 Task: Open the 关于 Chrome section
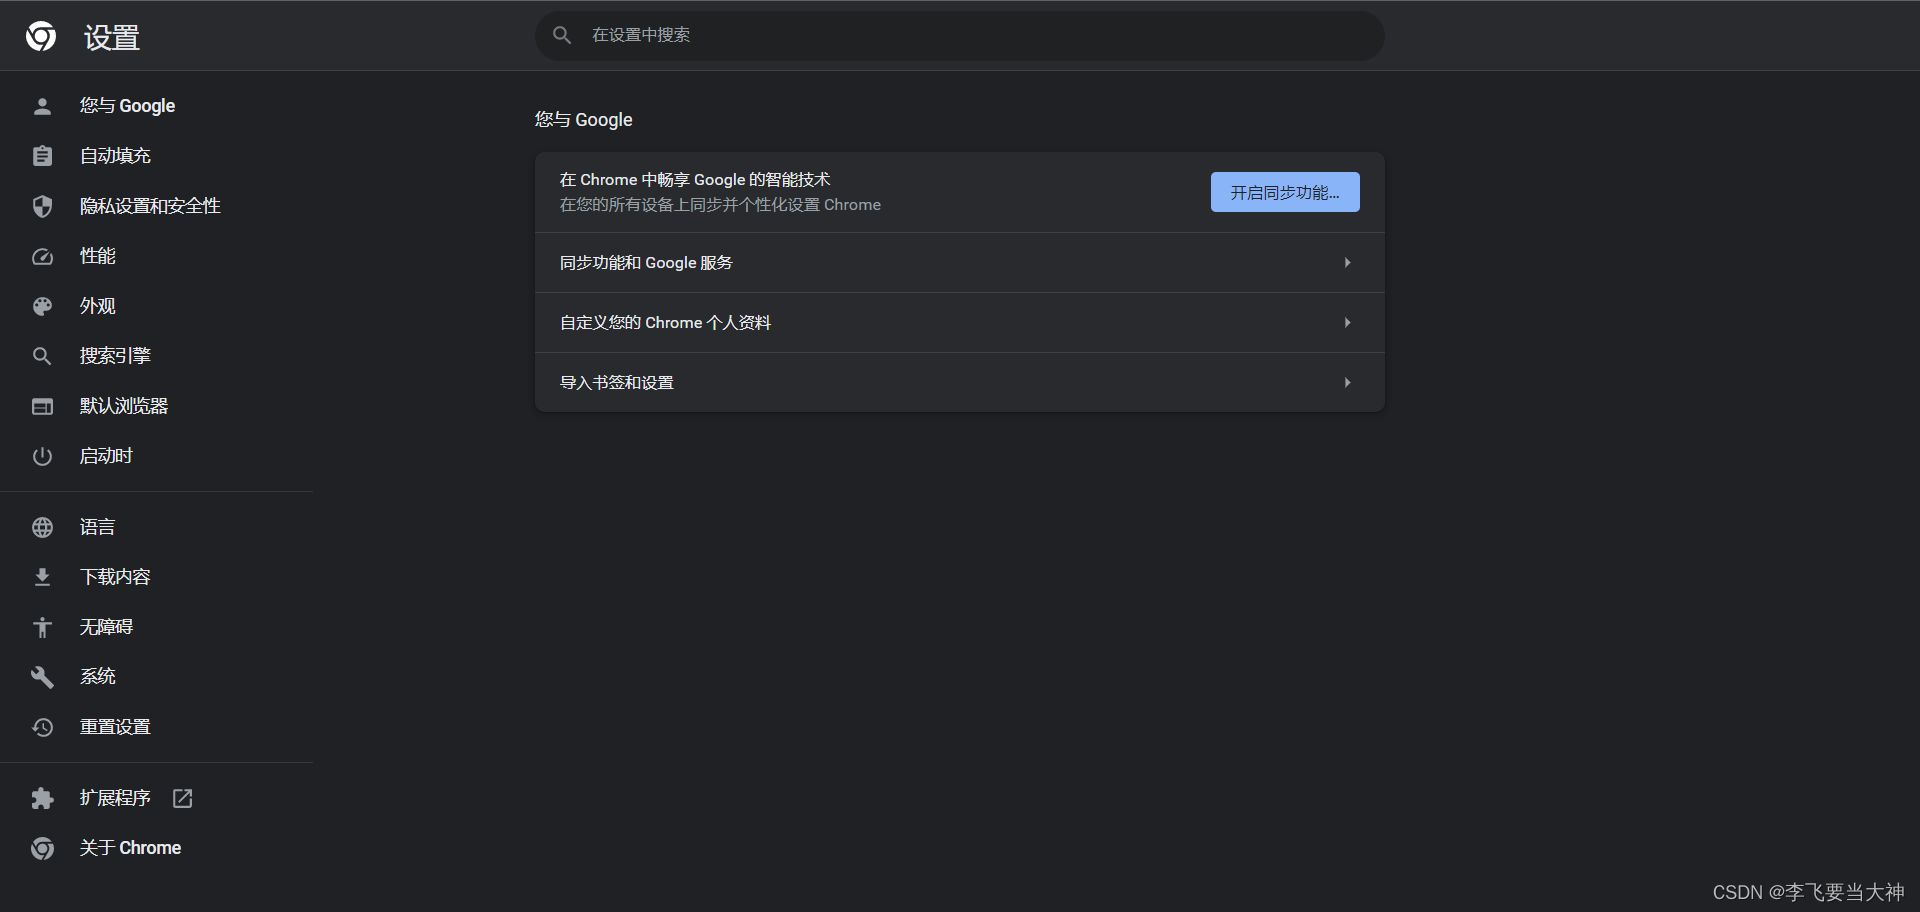(130, 847)
